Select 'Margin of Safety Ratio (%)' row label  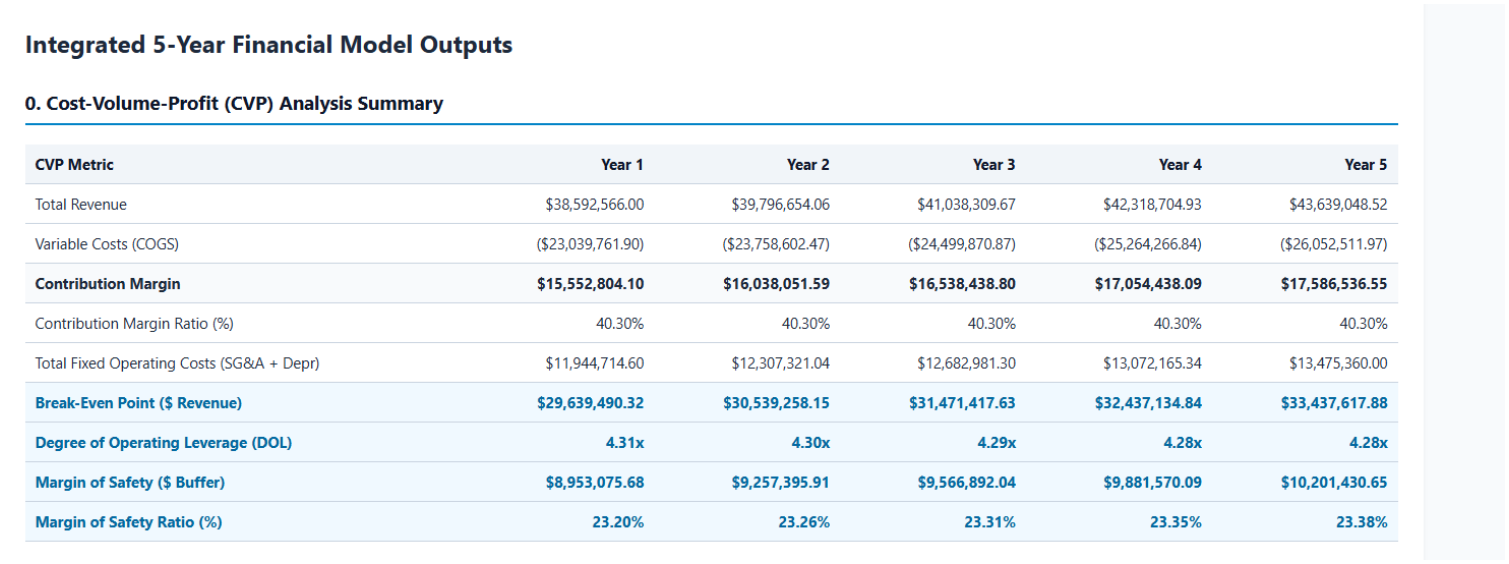coord(129,522)
